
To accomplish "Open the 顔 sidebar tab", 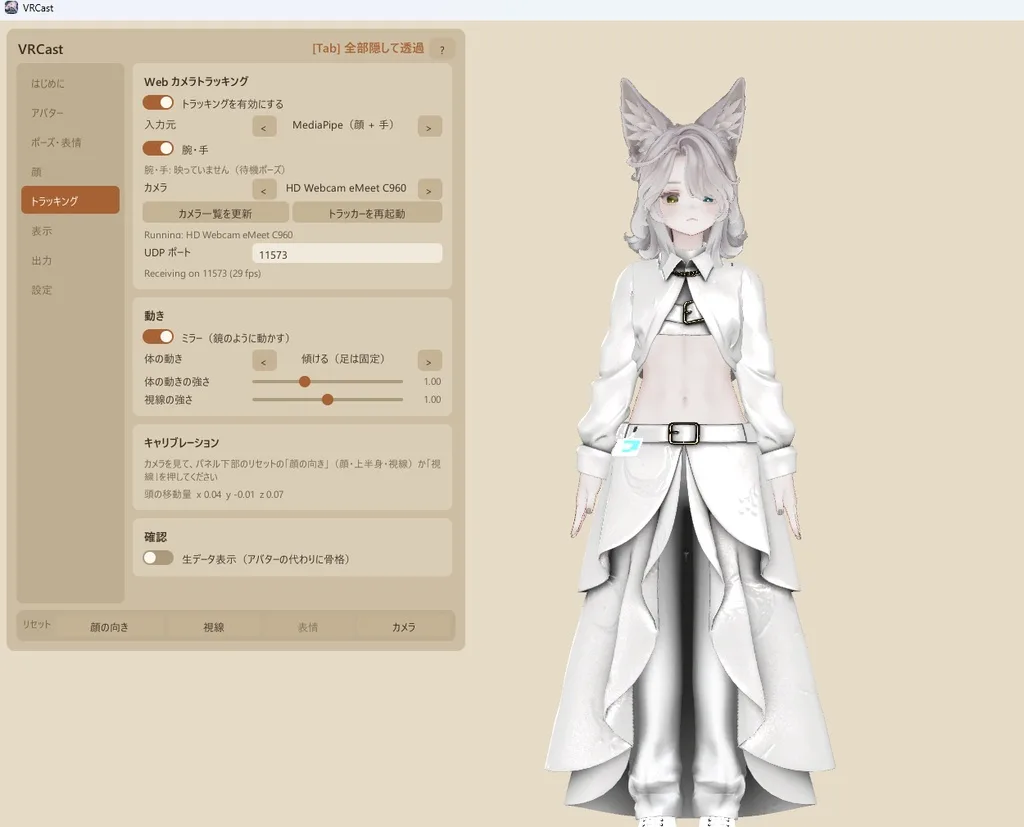I will (71, 172).
